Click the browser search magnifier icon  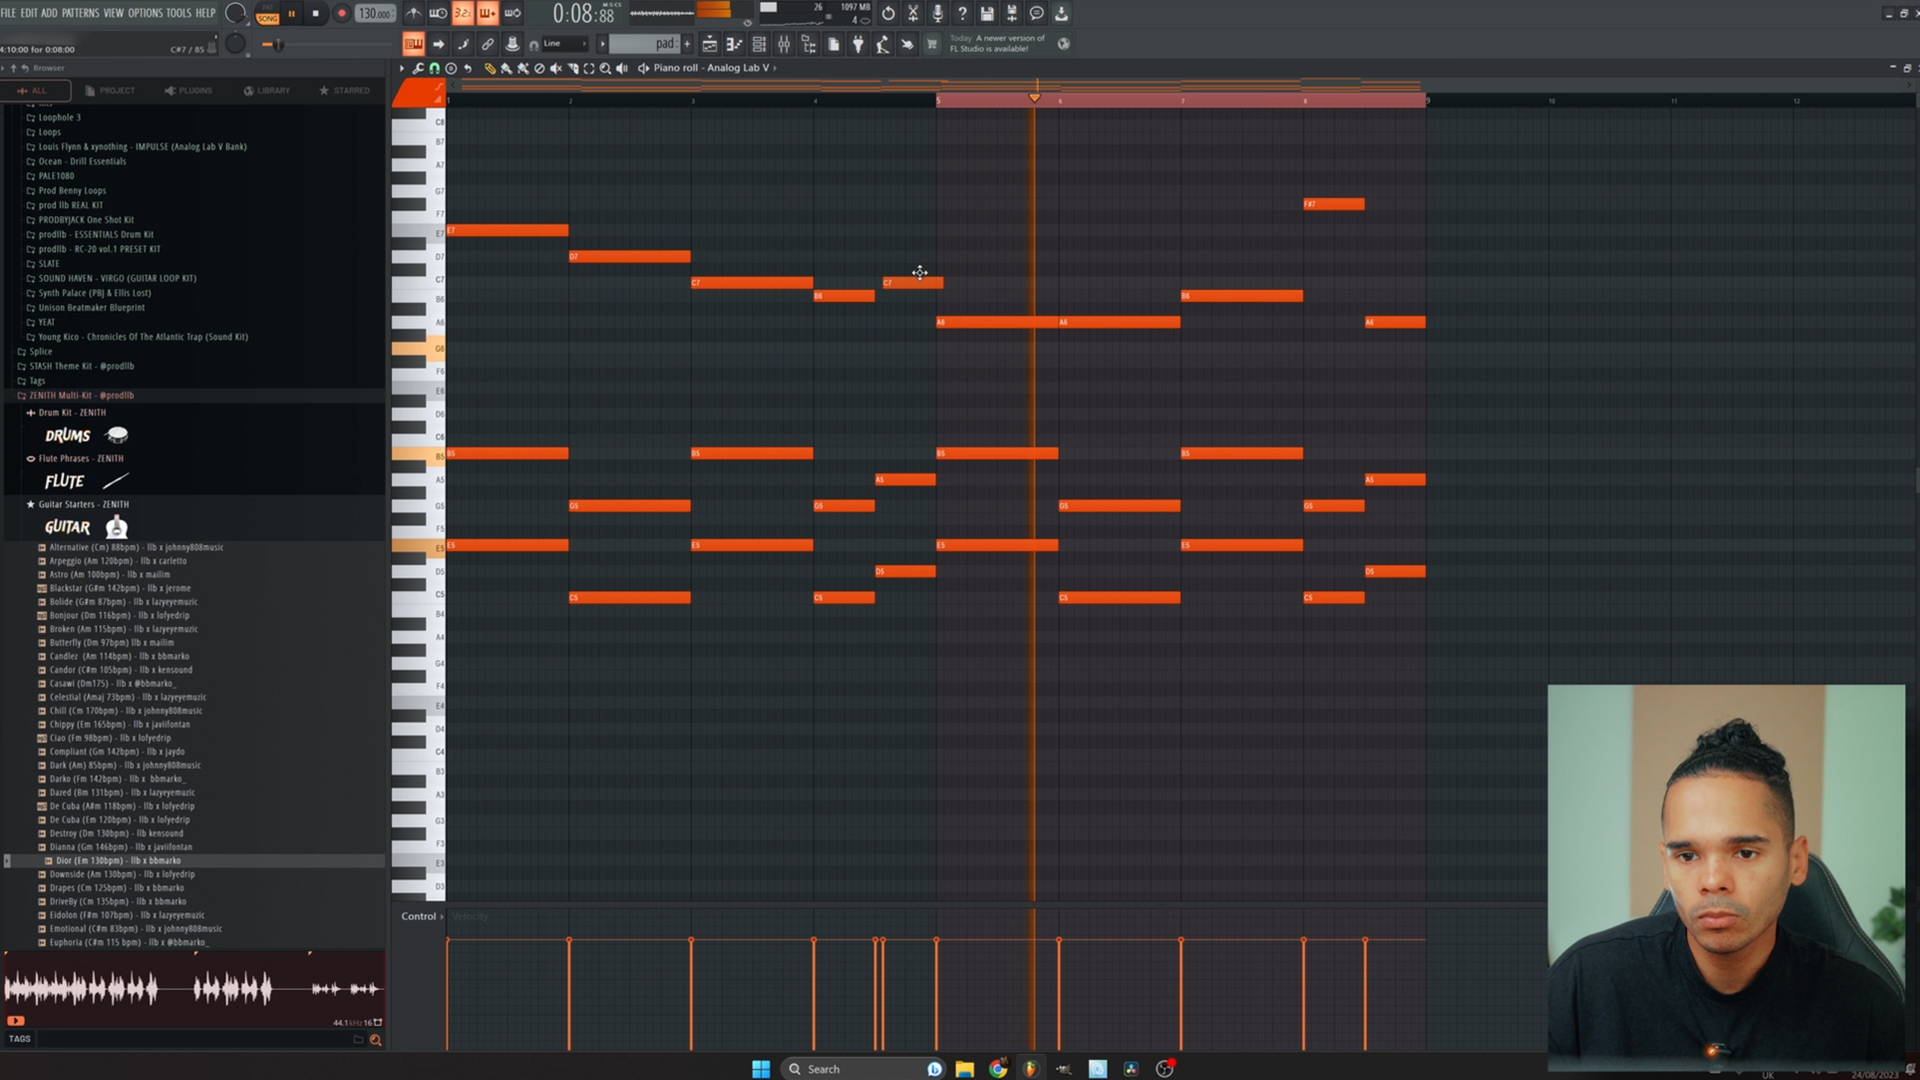click(376, 1040)
